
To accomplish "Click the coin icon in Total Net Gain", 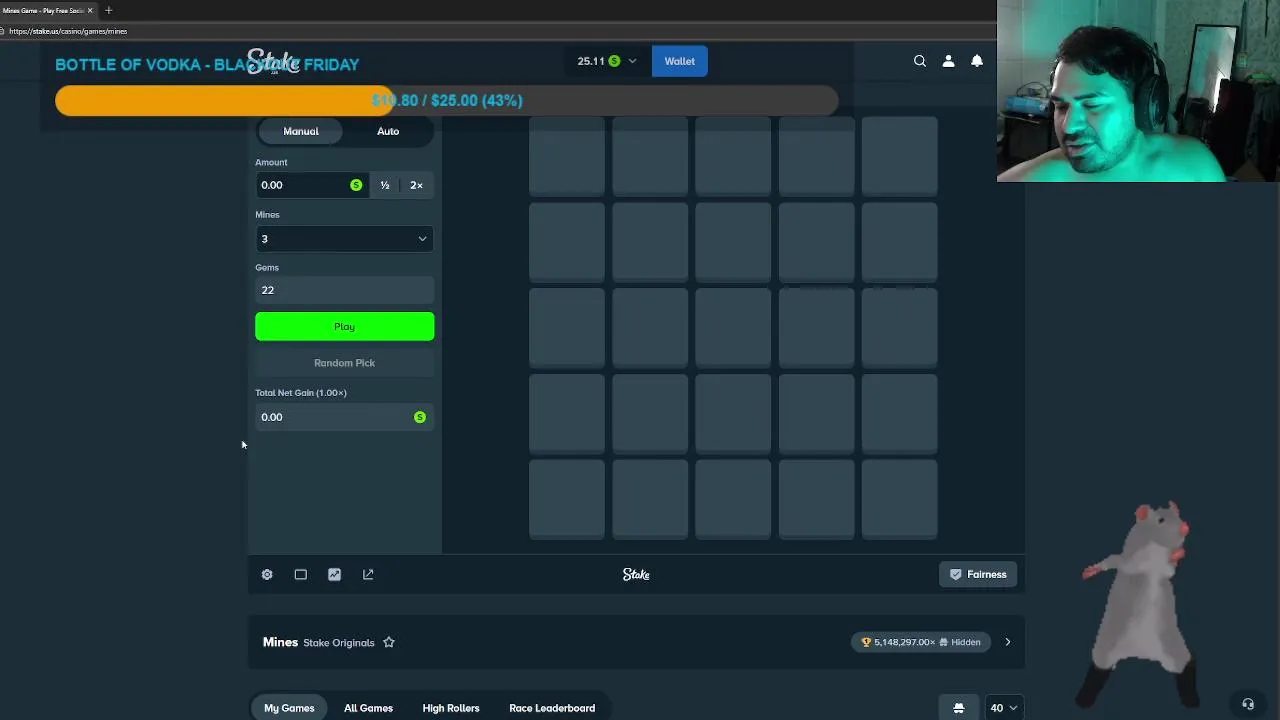I will pos(420,417).
